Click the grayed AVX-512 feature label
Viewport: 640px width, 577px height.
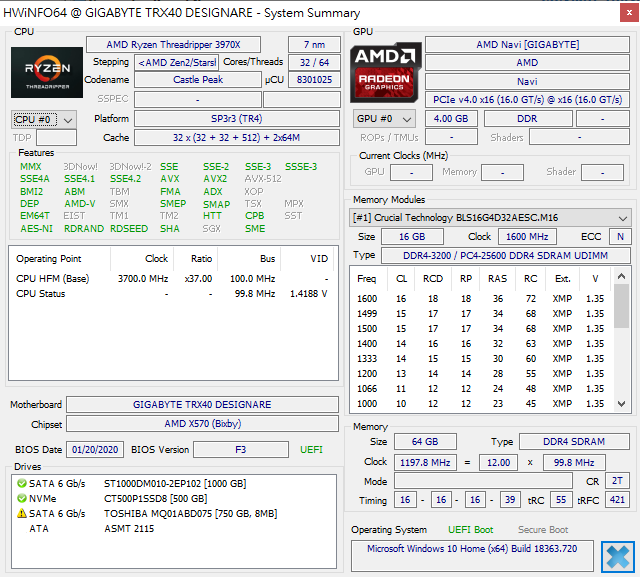[263, 179]
